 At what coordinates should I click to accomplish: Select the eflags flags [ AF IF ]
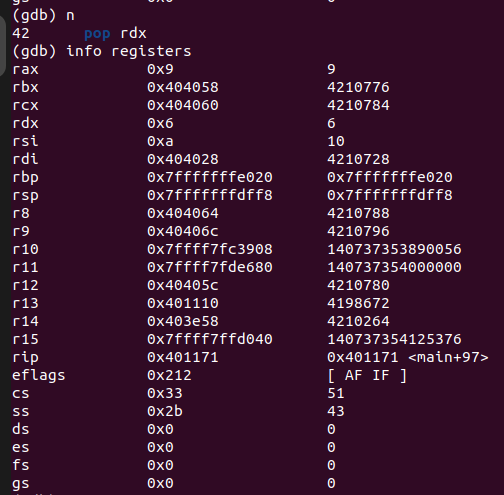pos(367,375)
